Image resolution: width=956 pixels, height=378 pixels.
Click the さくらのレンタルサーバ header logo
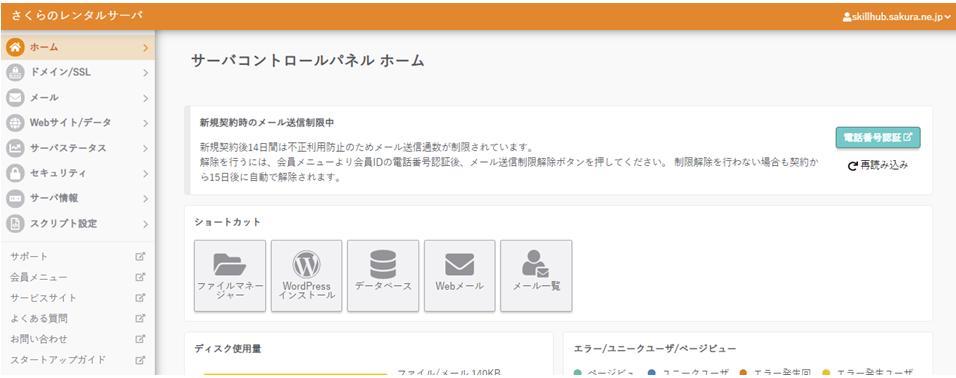(x=77, y=16)
